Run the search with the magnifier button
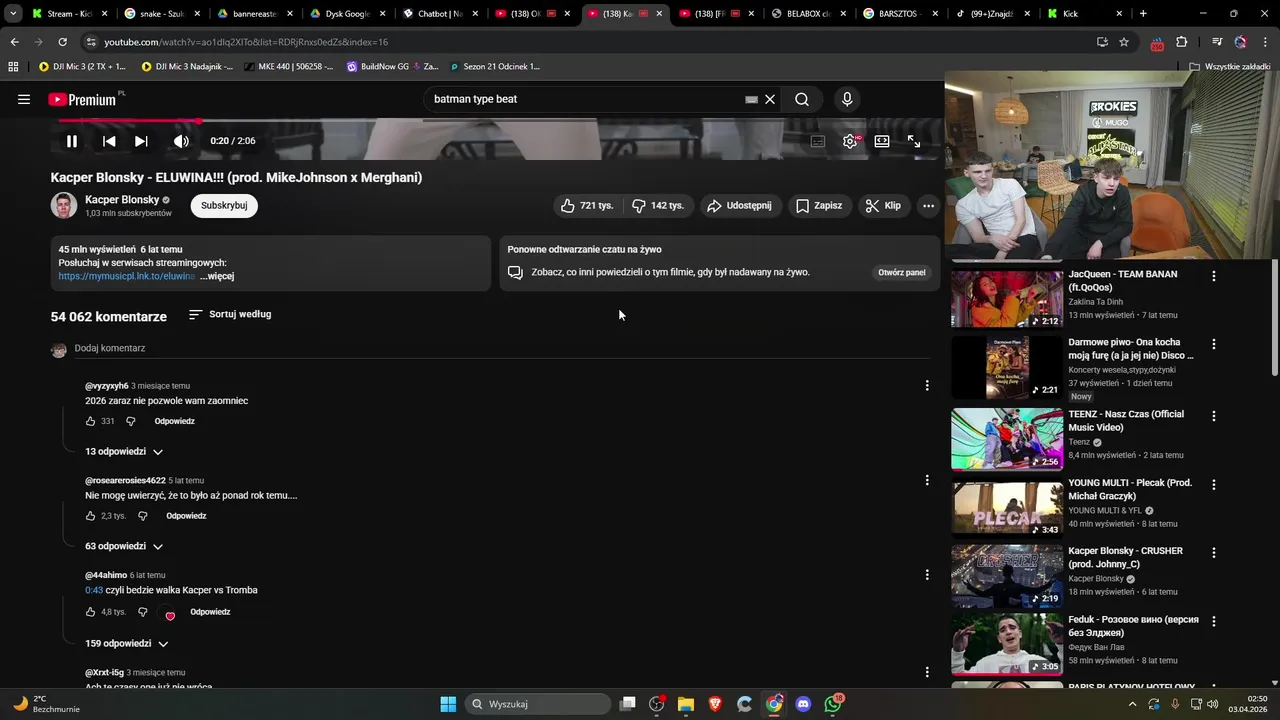This screenshot has width=1280, height=720. pyautogui.click(x=802, y=99)
